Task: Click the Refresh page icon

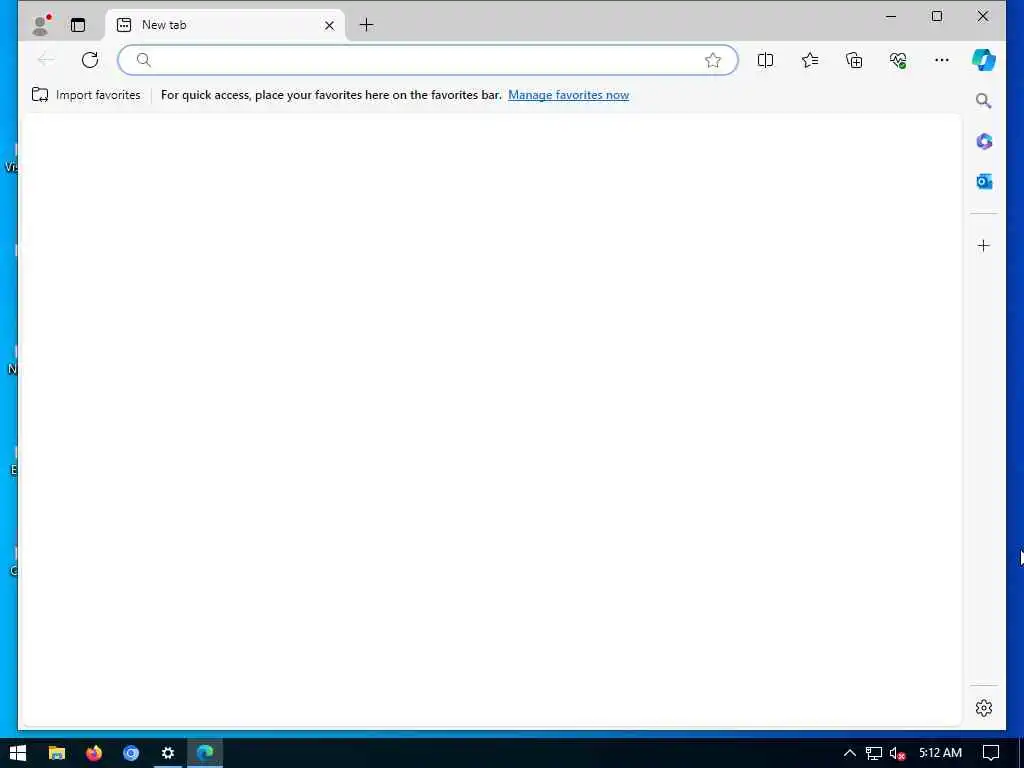Action: (x=90, y=60)
